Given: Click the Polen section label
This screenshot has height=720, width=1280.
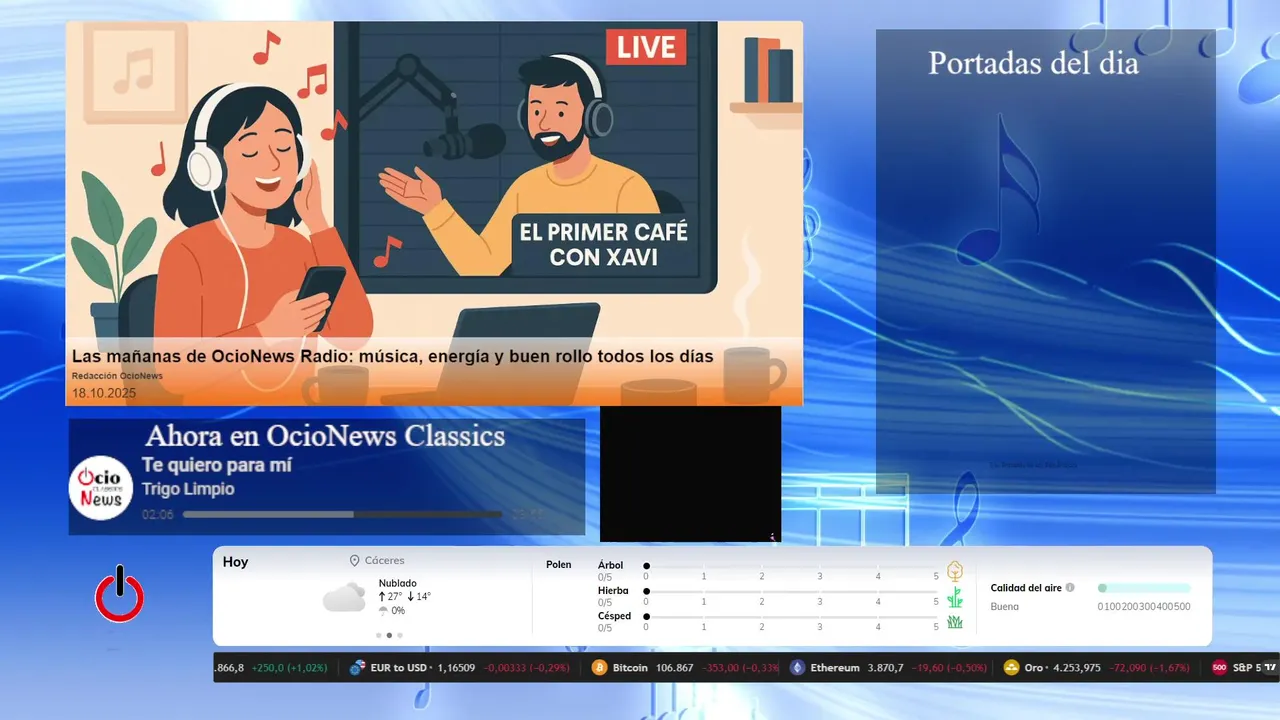Looking at the screenshot, I should [x=559, y=565].
